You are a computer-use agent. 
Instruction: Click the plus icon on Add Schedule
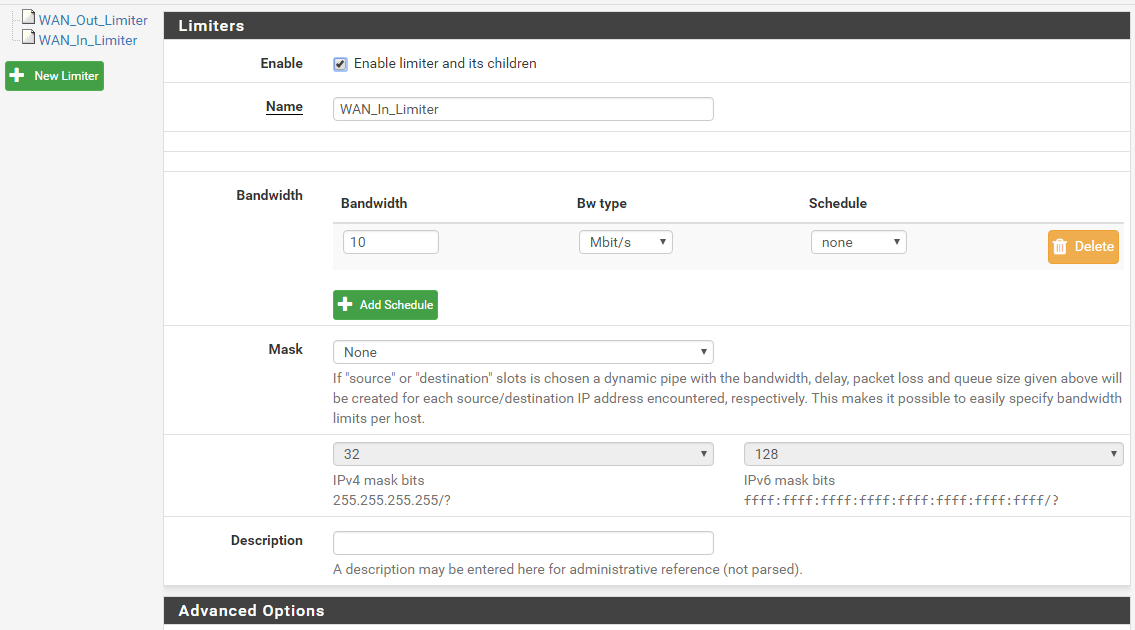(x=346, y=305)
